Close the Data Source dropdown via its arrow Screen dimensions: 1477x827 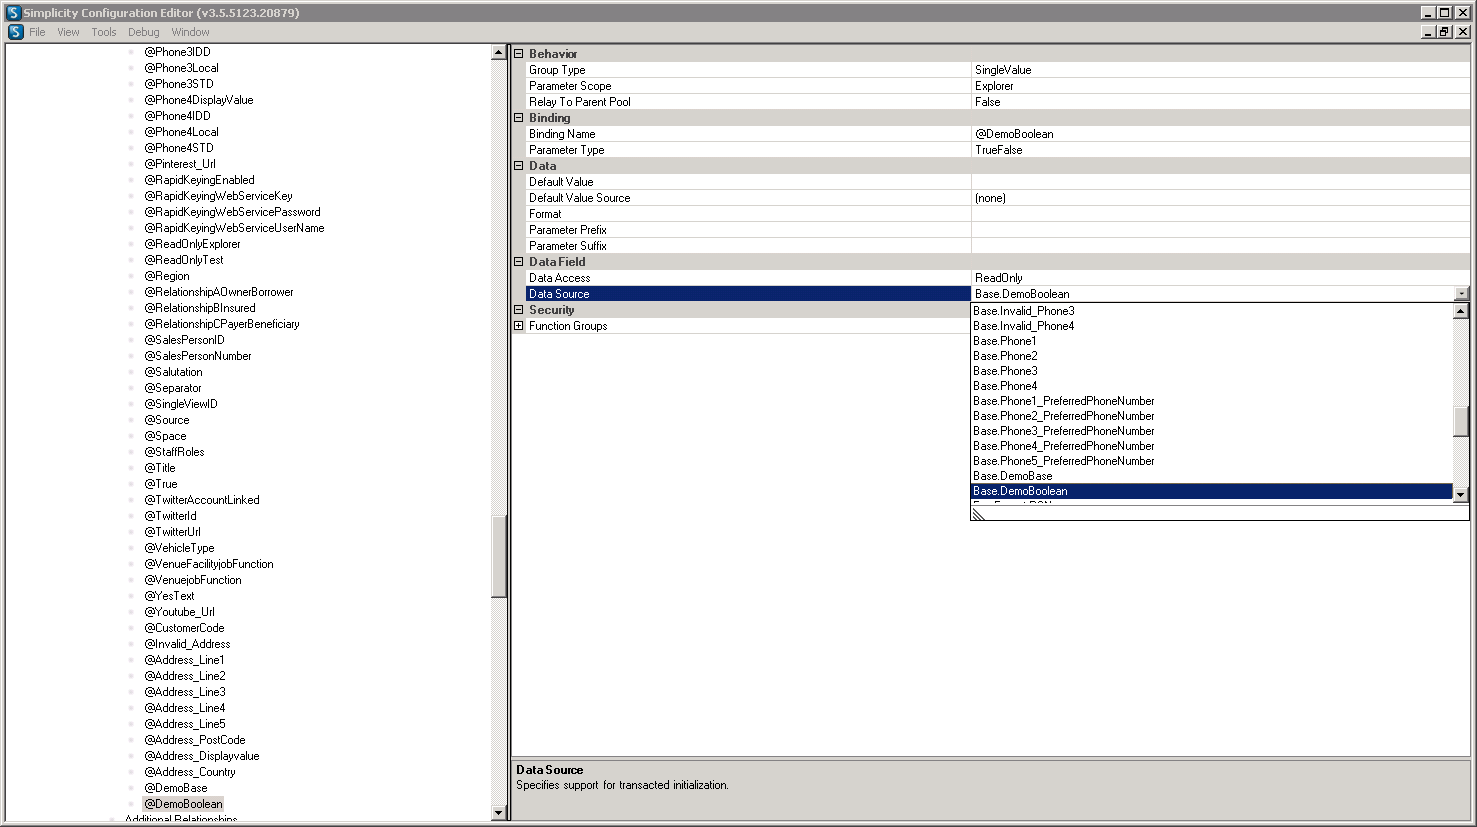(x=1461, y=294)
